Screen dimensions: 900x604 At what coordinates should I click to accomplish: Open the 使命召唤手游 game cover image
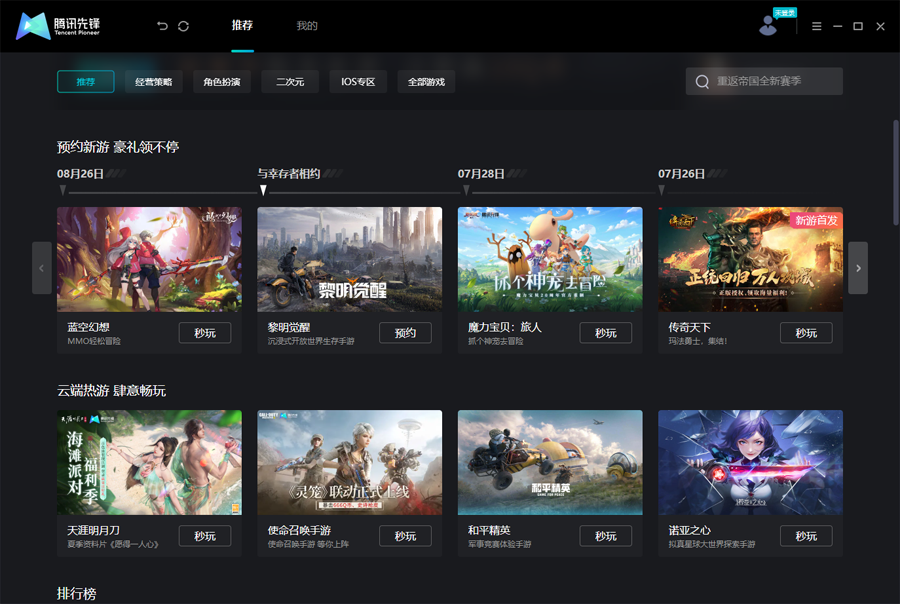point(350,462)
